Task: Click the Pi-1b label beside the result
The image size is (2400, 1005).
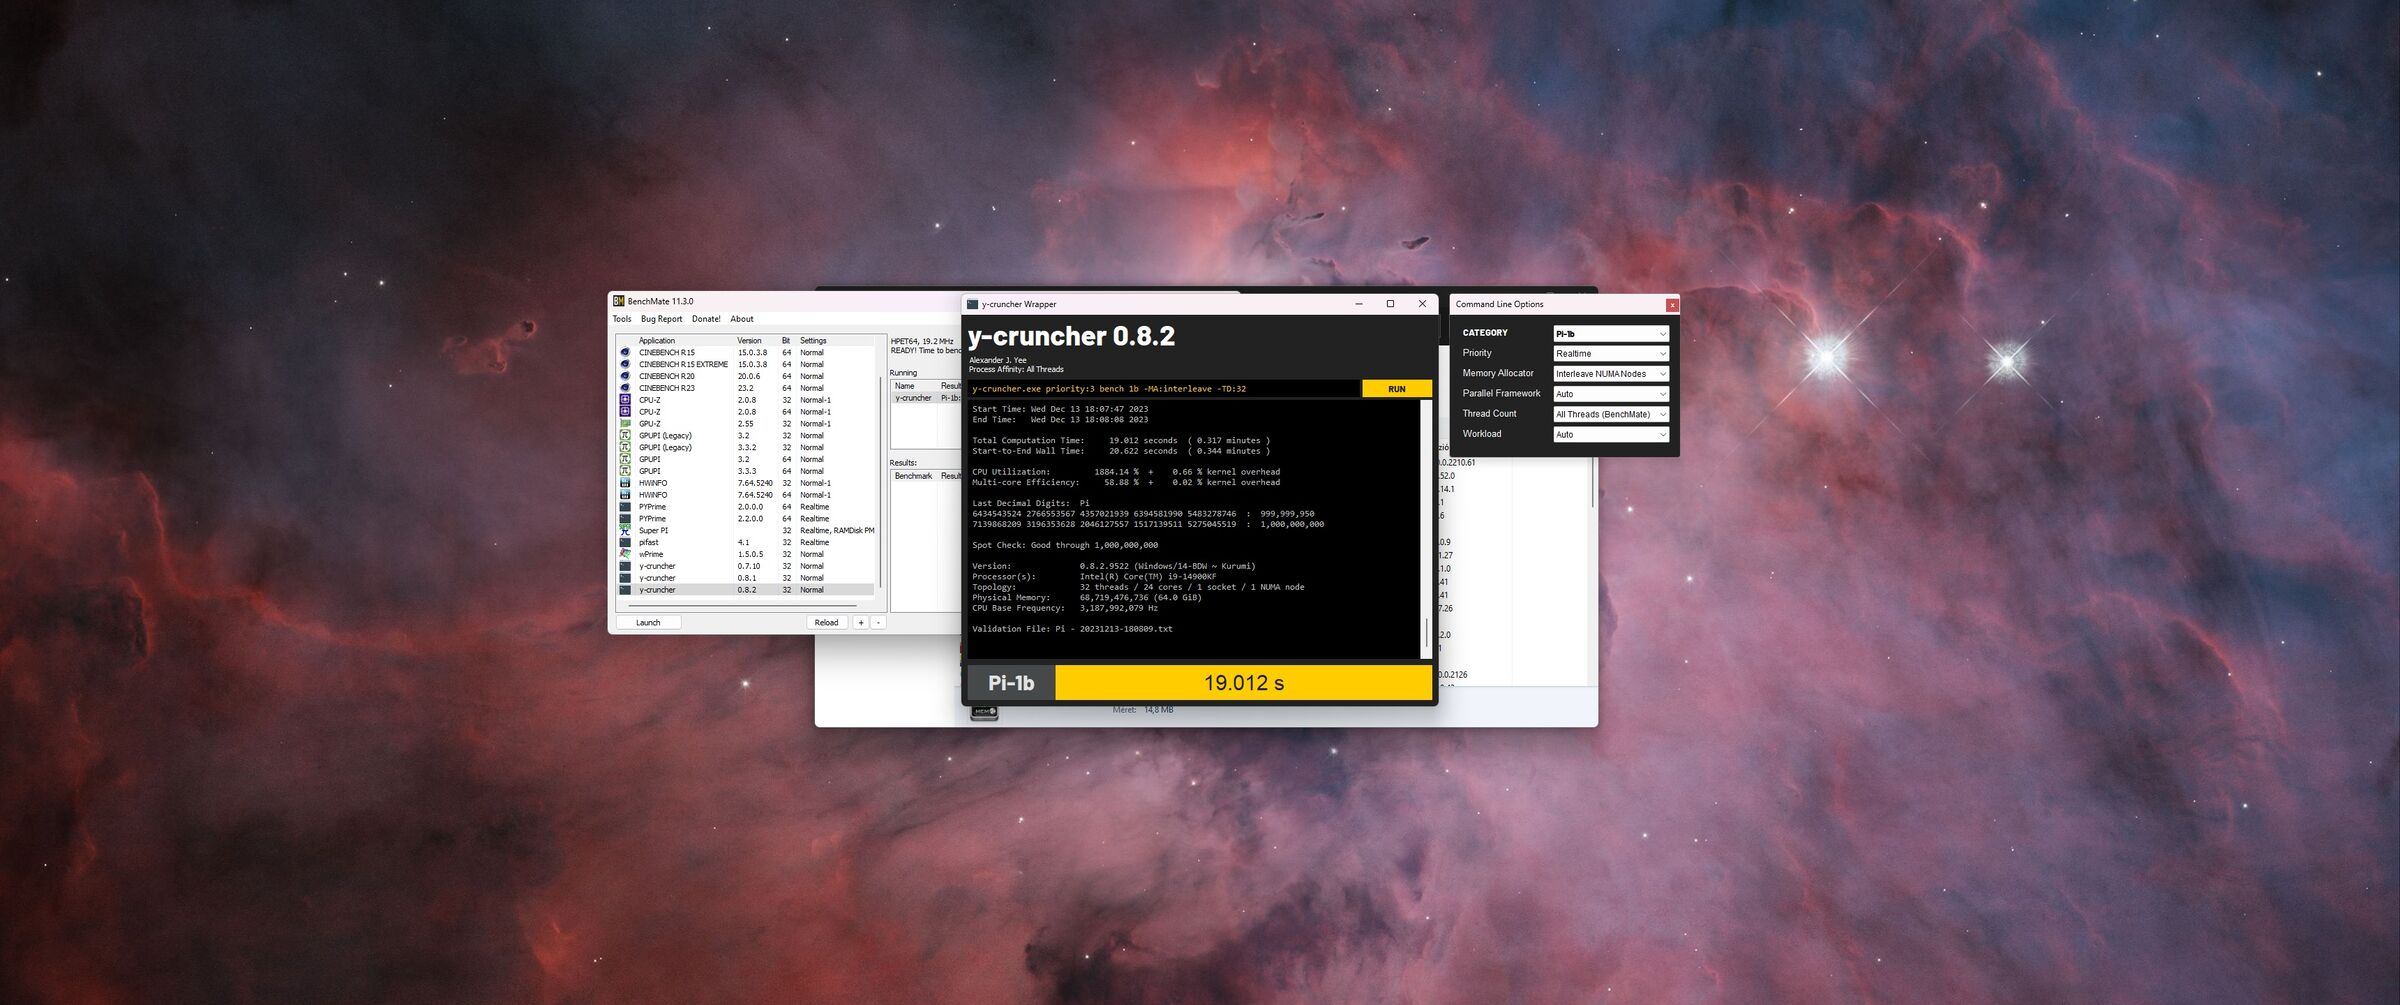Action: 1011,683
